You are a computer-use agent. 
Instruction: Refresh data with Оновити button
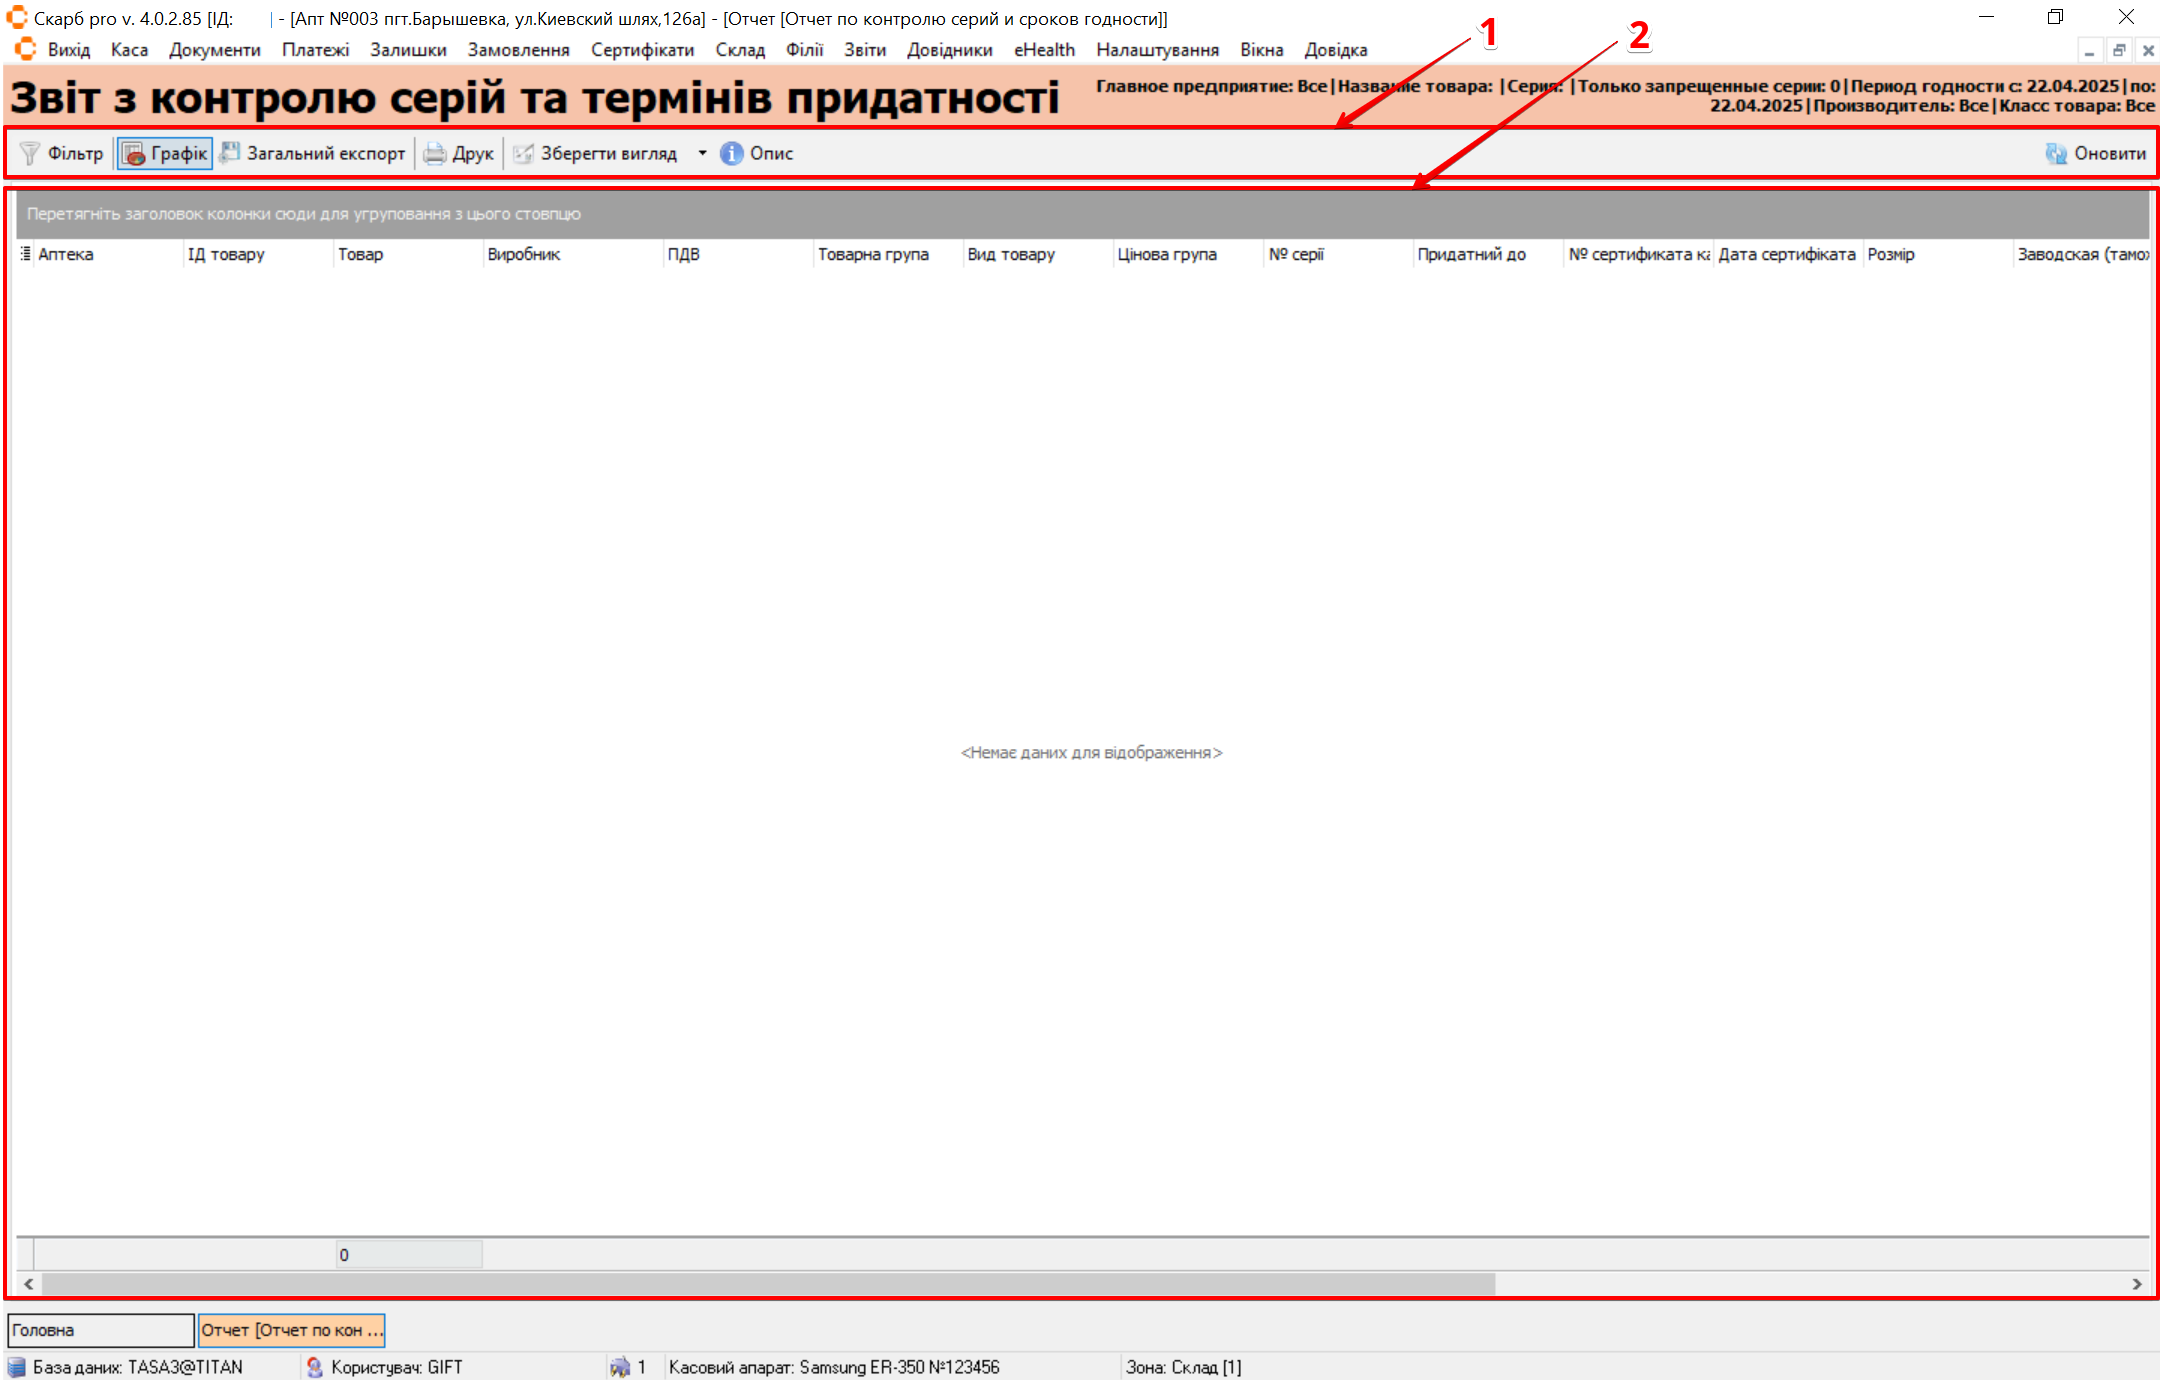pyautogui.click(x=2096, y=153)
